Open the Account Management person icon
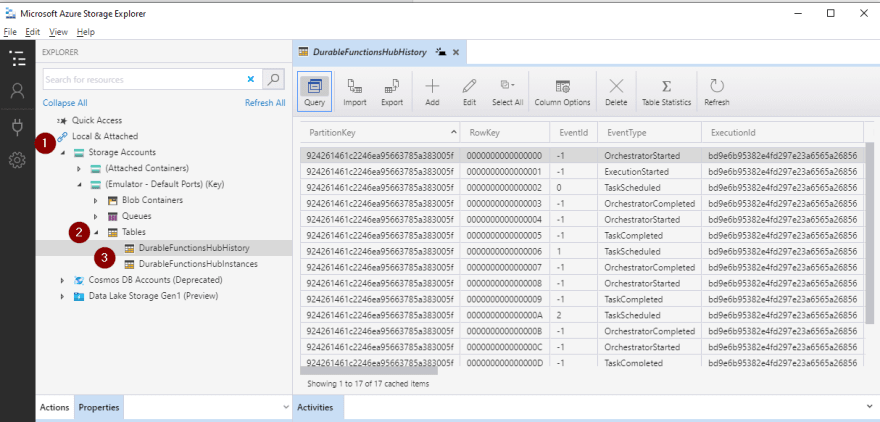Image resolution: width=880 pixels, height=422 pixels. click(x=17, y=91)
